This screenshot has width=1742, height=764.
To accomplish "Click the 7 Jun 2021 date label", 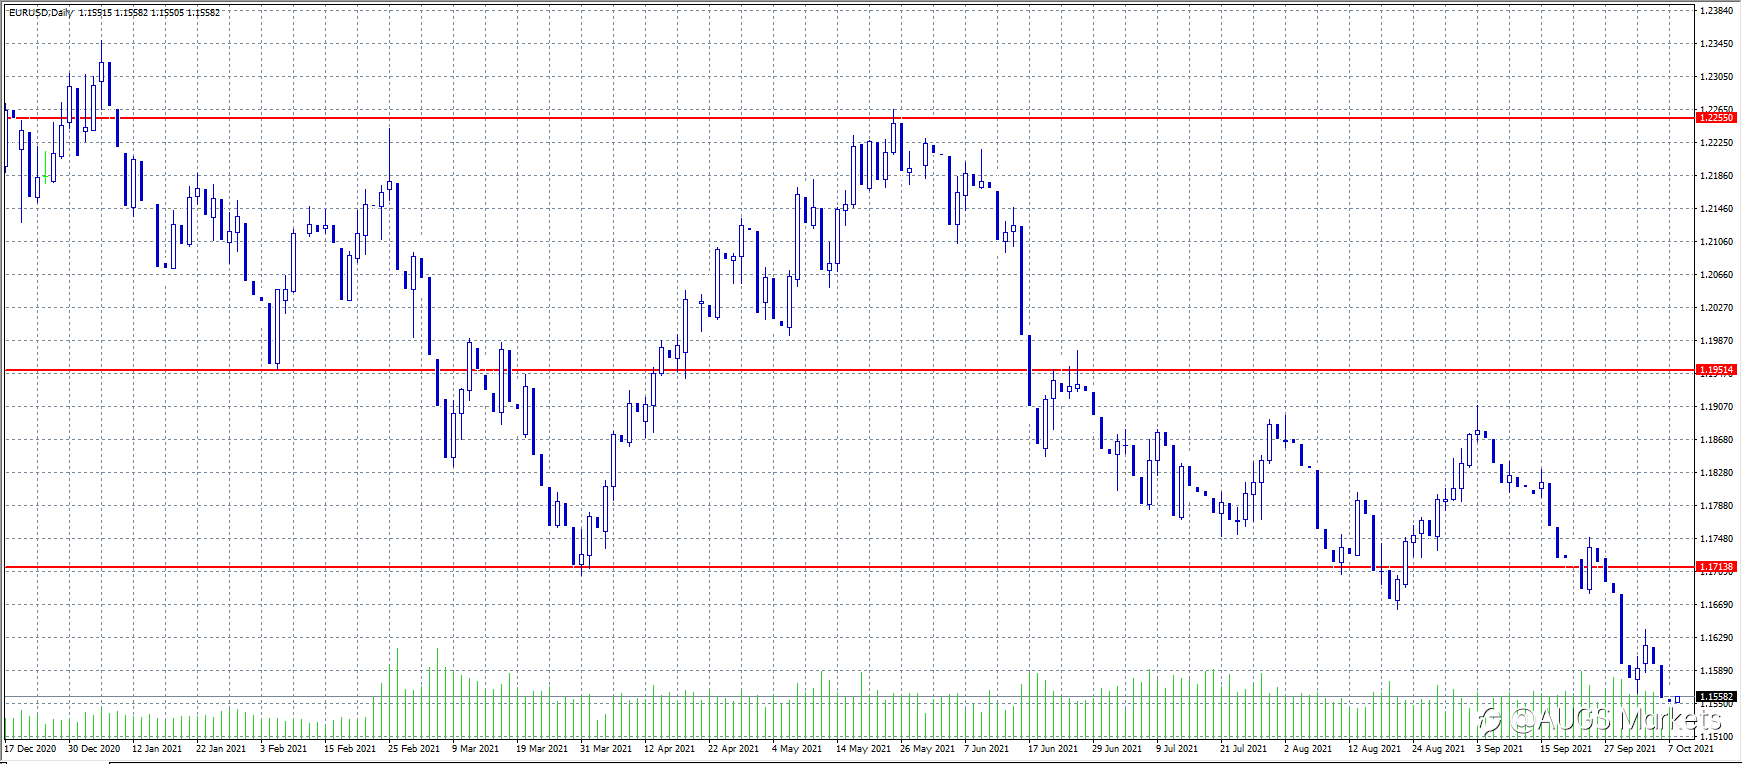I will 986,748.
